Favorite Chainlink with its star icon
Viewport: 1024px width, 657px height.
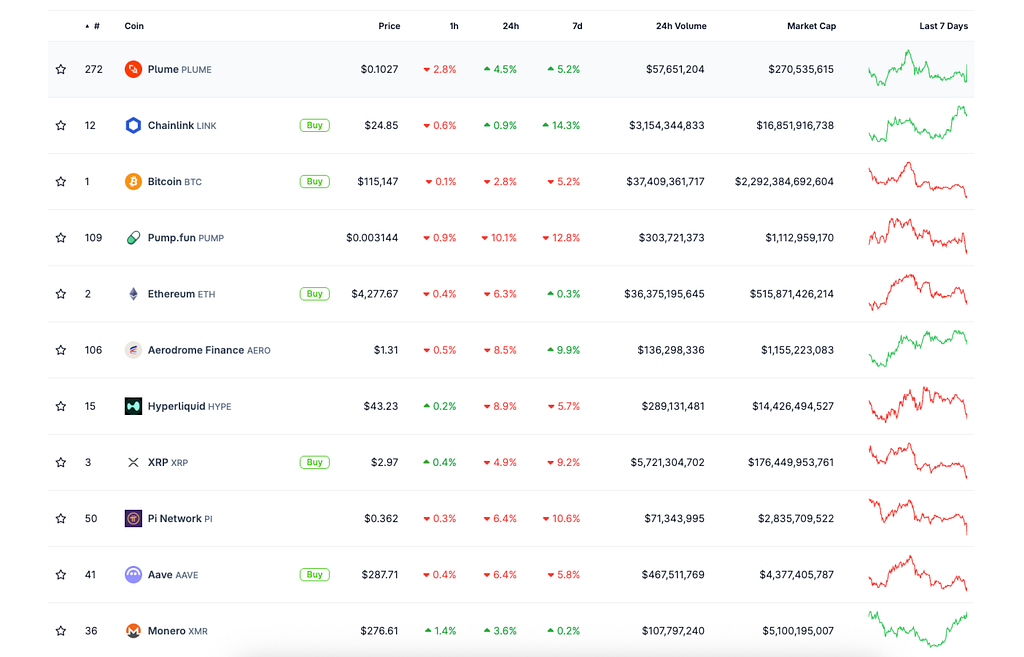(61, 125)
